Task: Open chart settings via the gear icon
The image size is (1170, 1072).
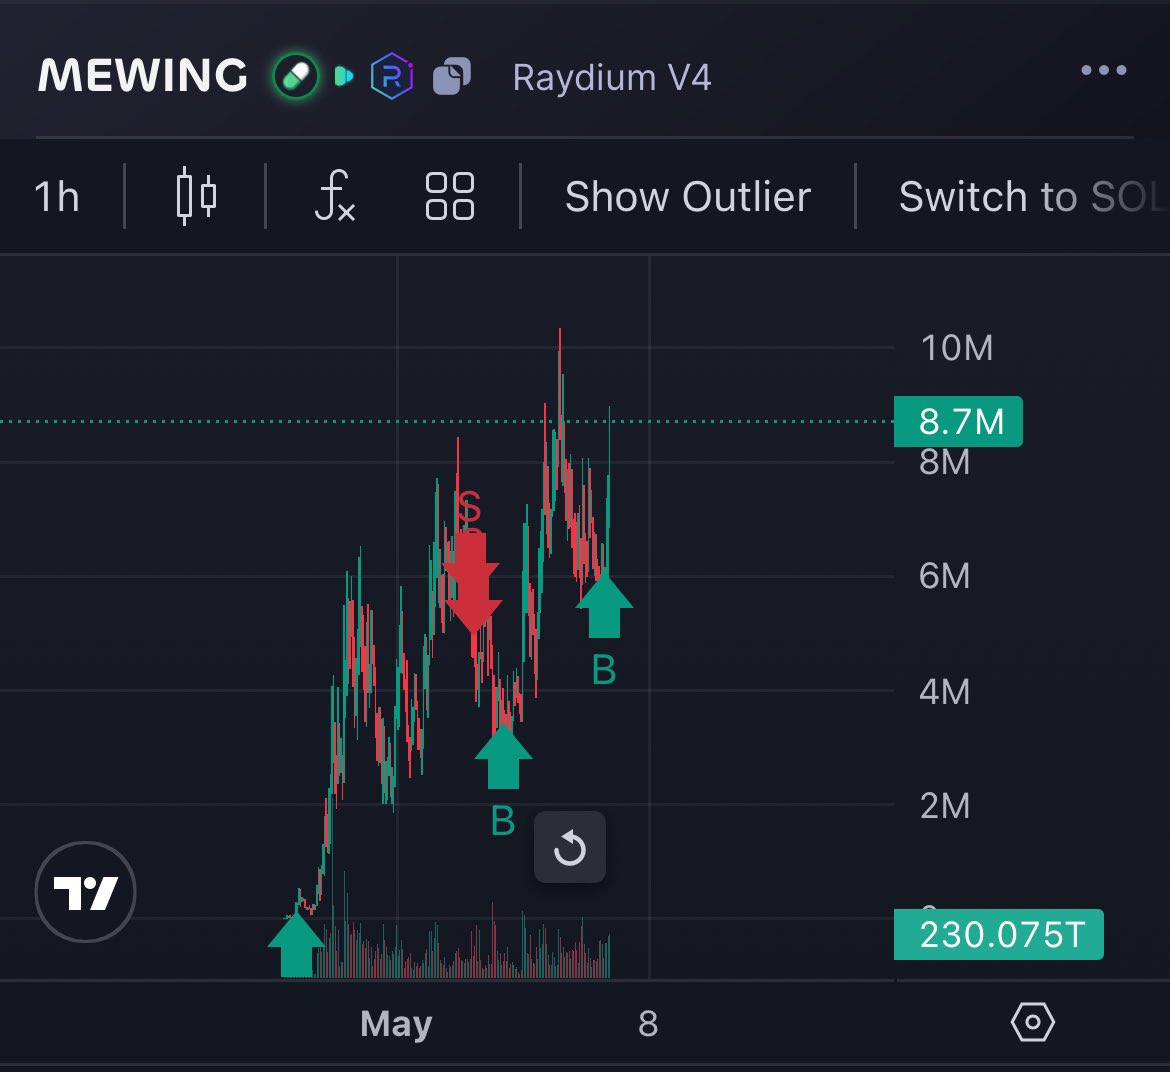Action: [1032, 1022]
